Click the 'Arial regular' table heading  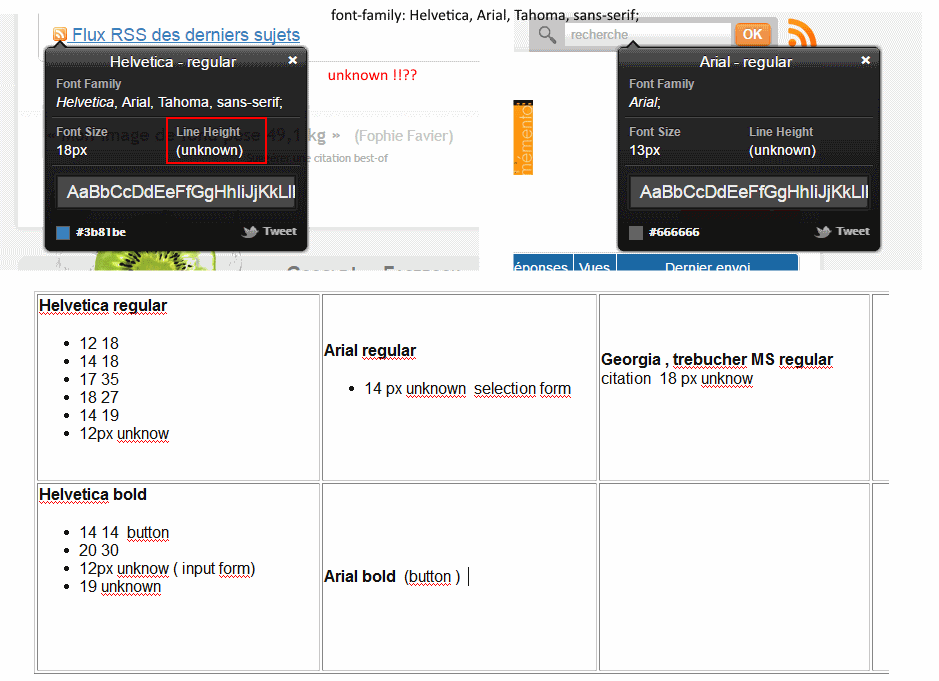[x=370, y=350]
